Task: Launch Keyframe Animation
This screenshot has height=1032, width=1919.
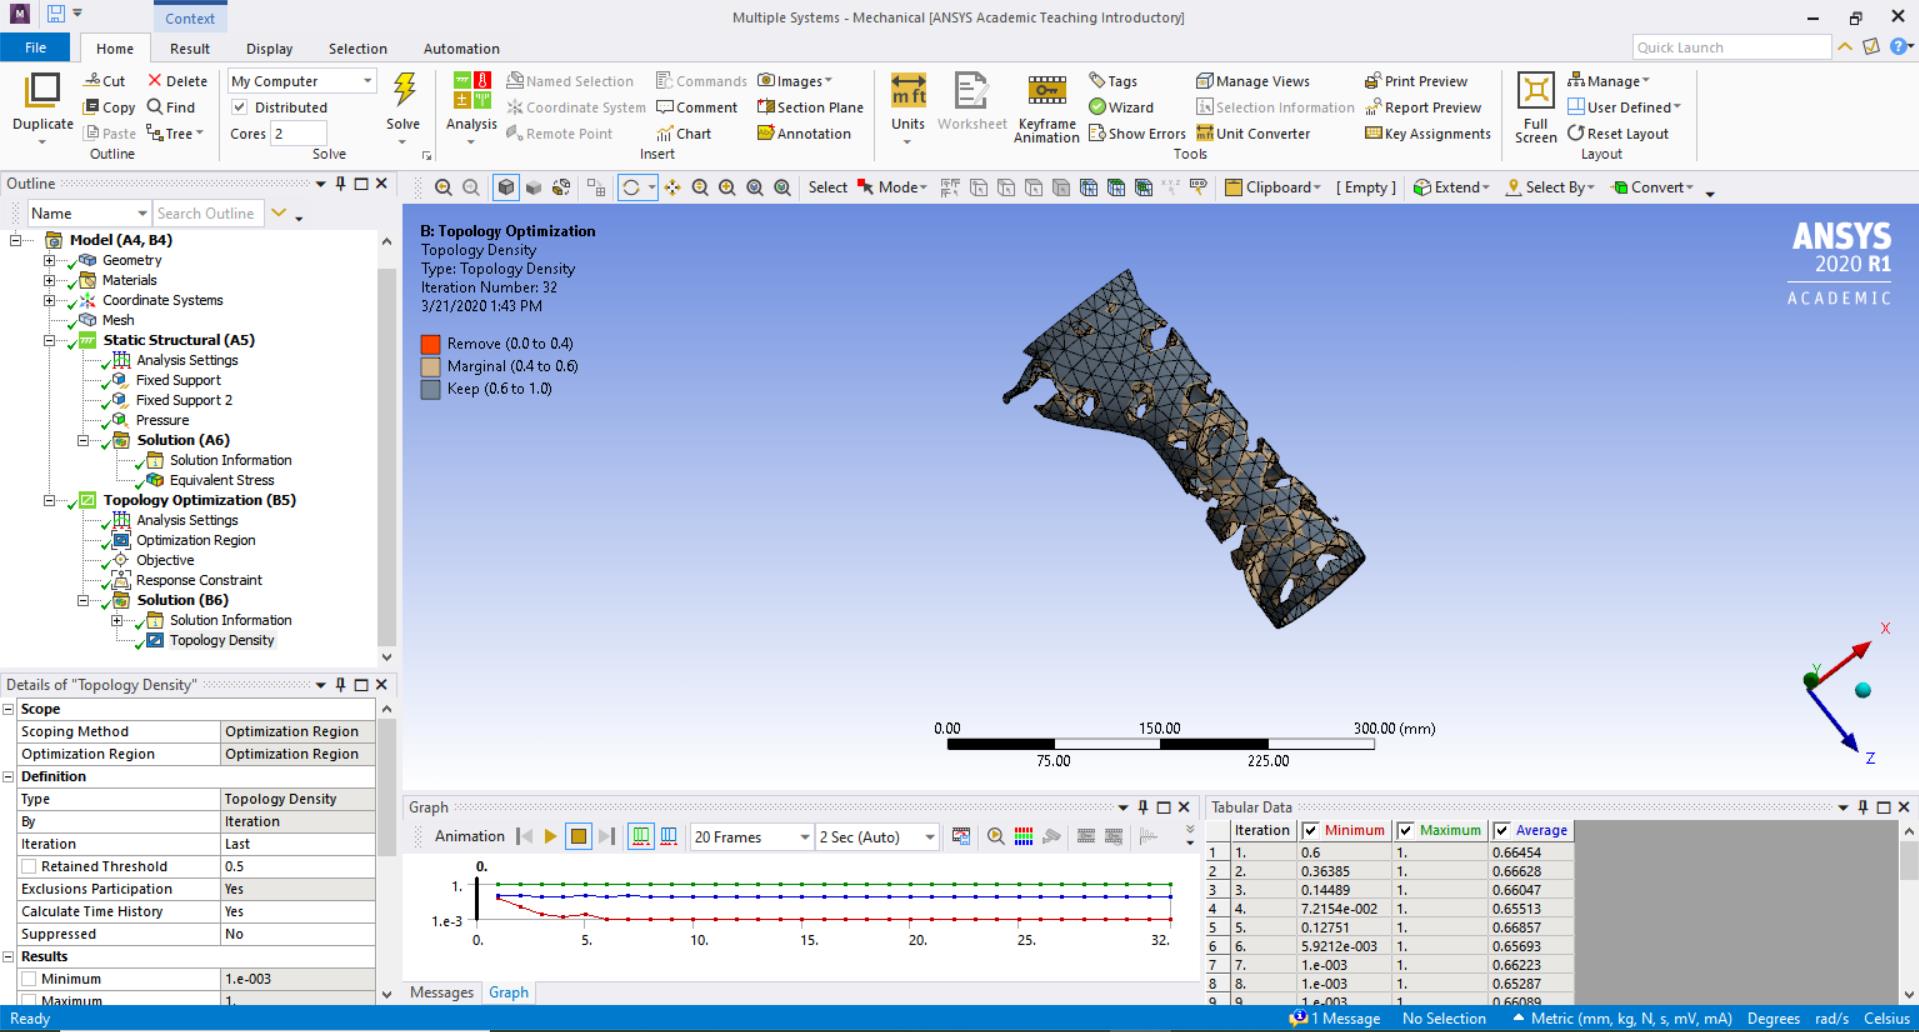Action: [x=1046, y=108]
